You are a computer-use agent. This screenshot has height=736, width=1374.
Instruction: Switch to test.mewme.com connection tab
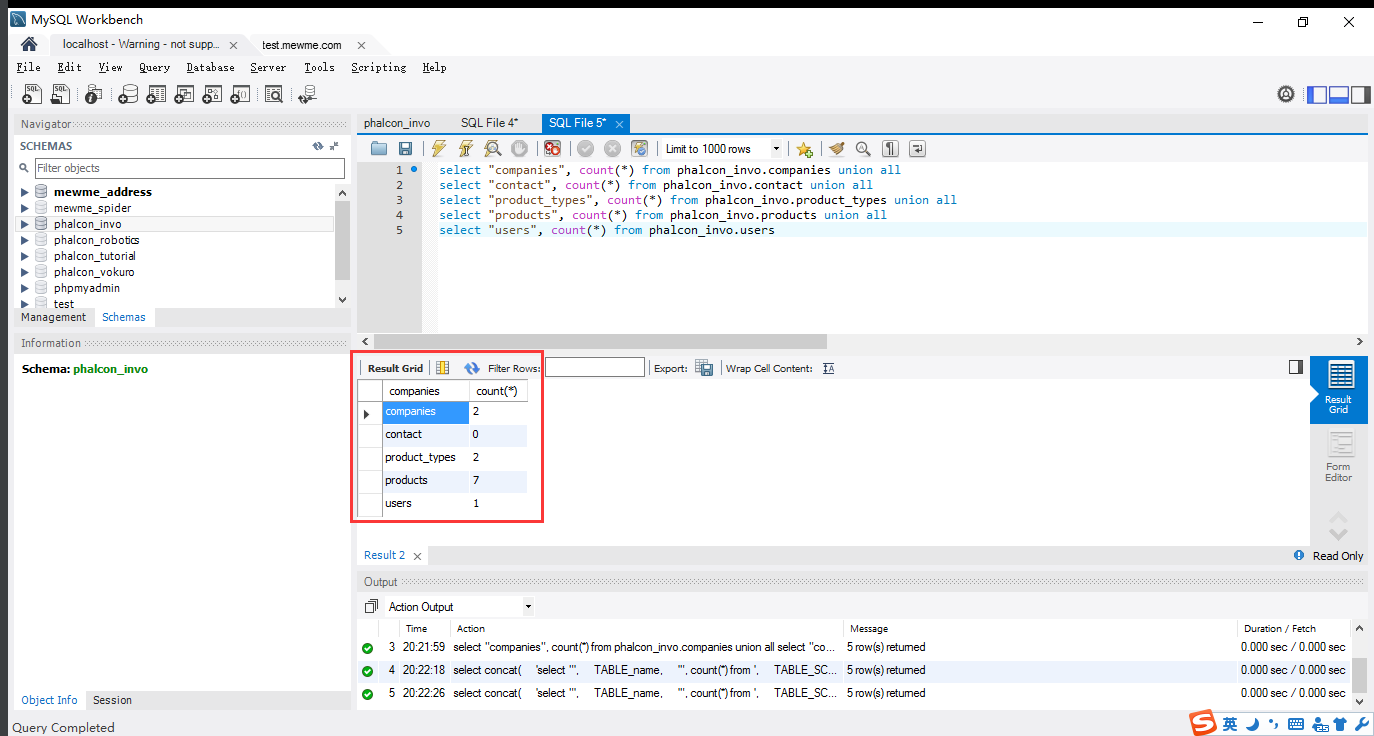[301, 45]
